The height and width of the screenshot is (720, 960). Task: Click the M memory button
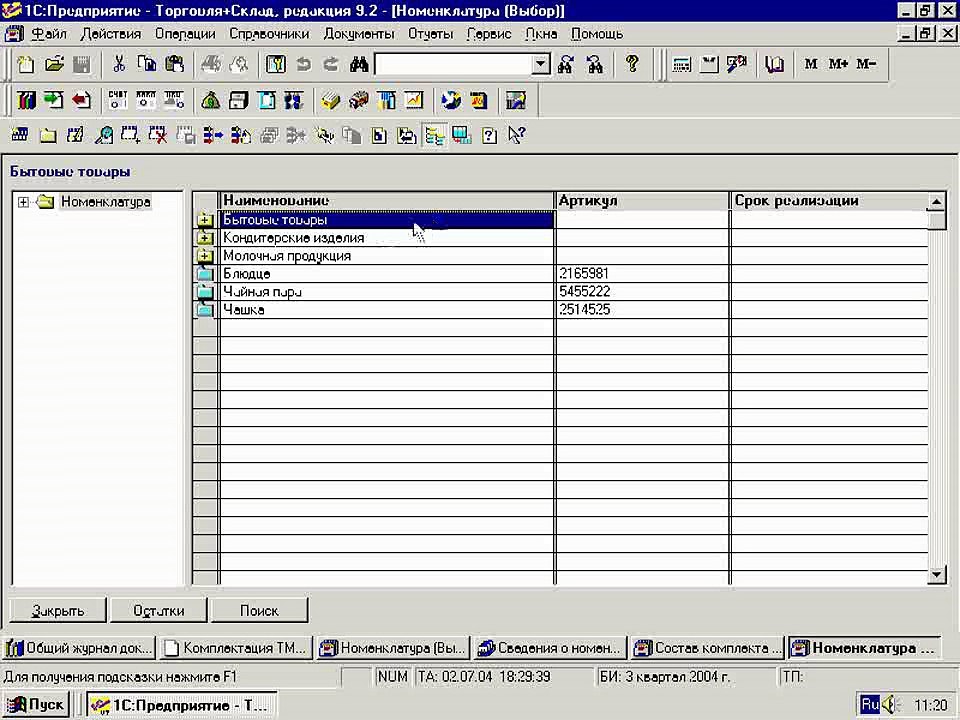point(811,64)
